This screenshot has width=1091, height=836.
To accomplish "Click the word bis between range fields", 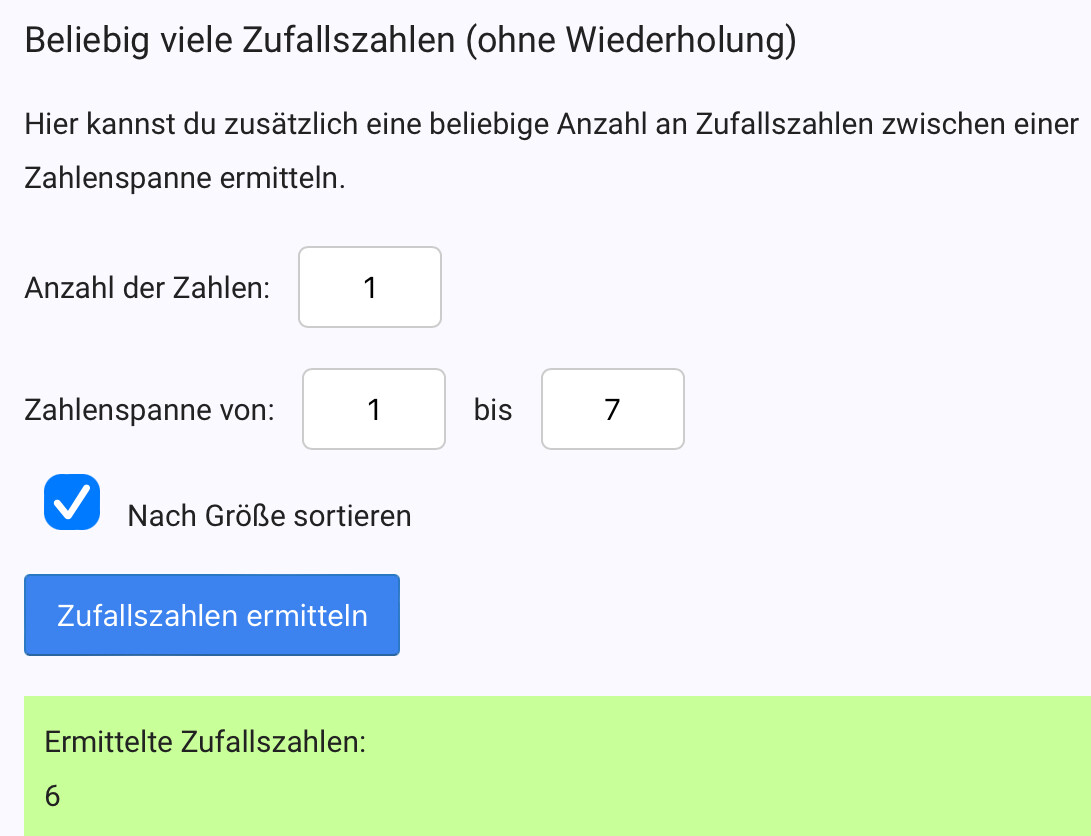I will click(493, 410).
